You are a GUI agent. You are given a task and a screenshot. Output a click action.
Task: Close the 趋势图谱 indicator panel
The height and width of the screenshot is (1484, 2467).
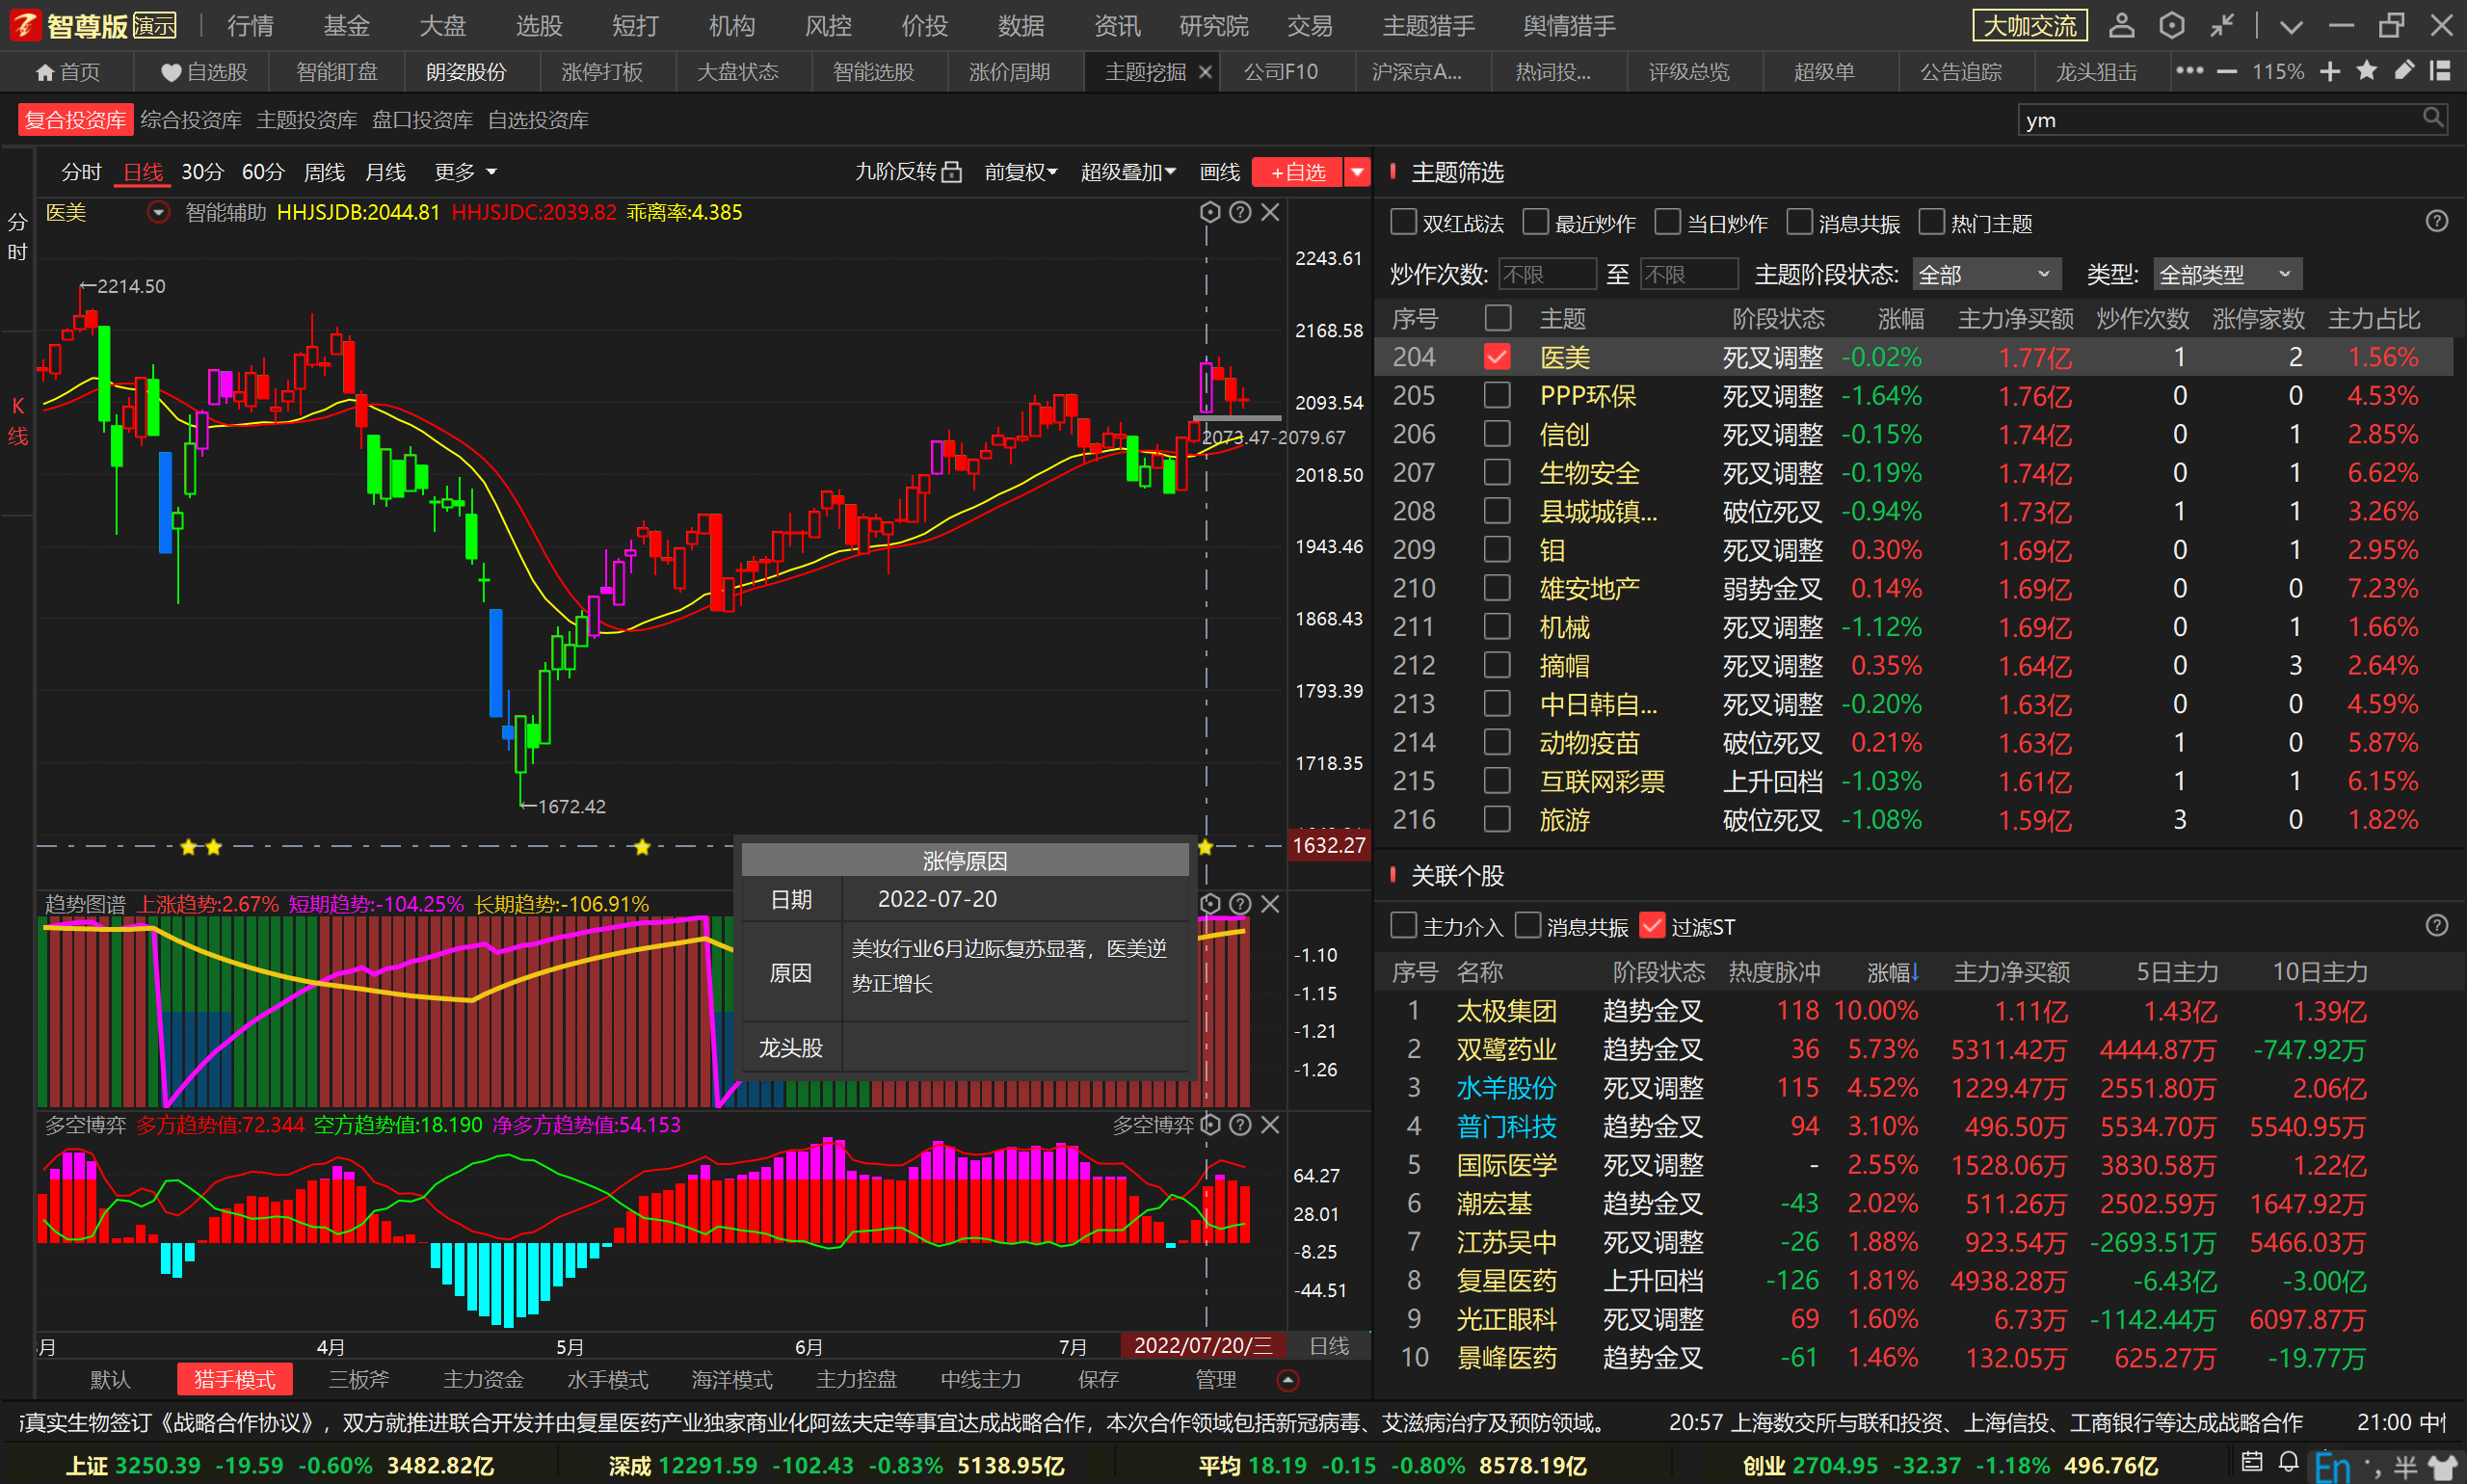1270,904
